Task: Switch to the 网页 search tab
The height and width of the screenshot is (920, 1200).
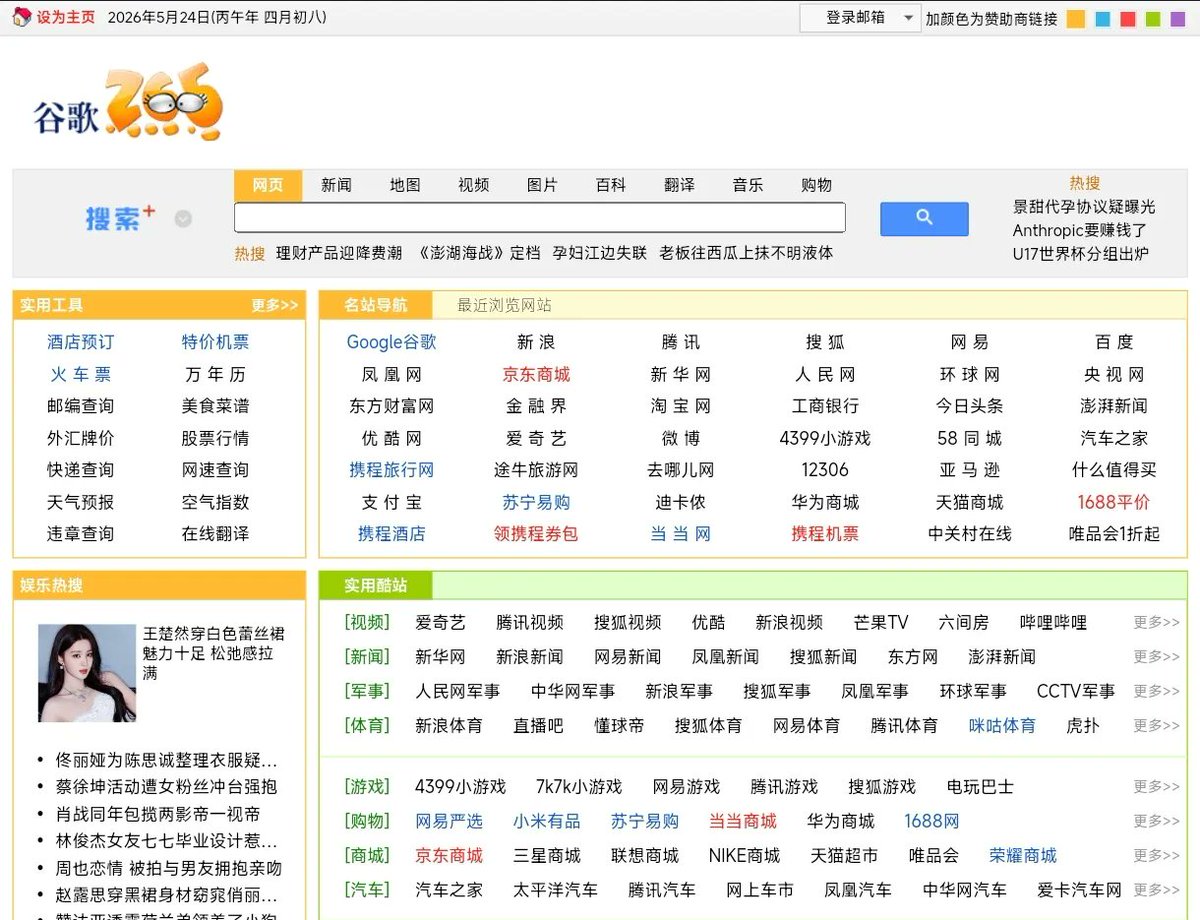Action: coord(268,185)
